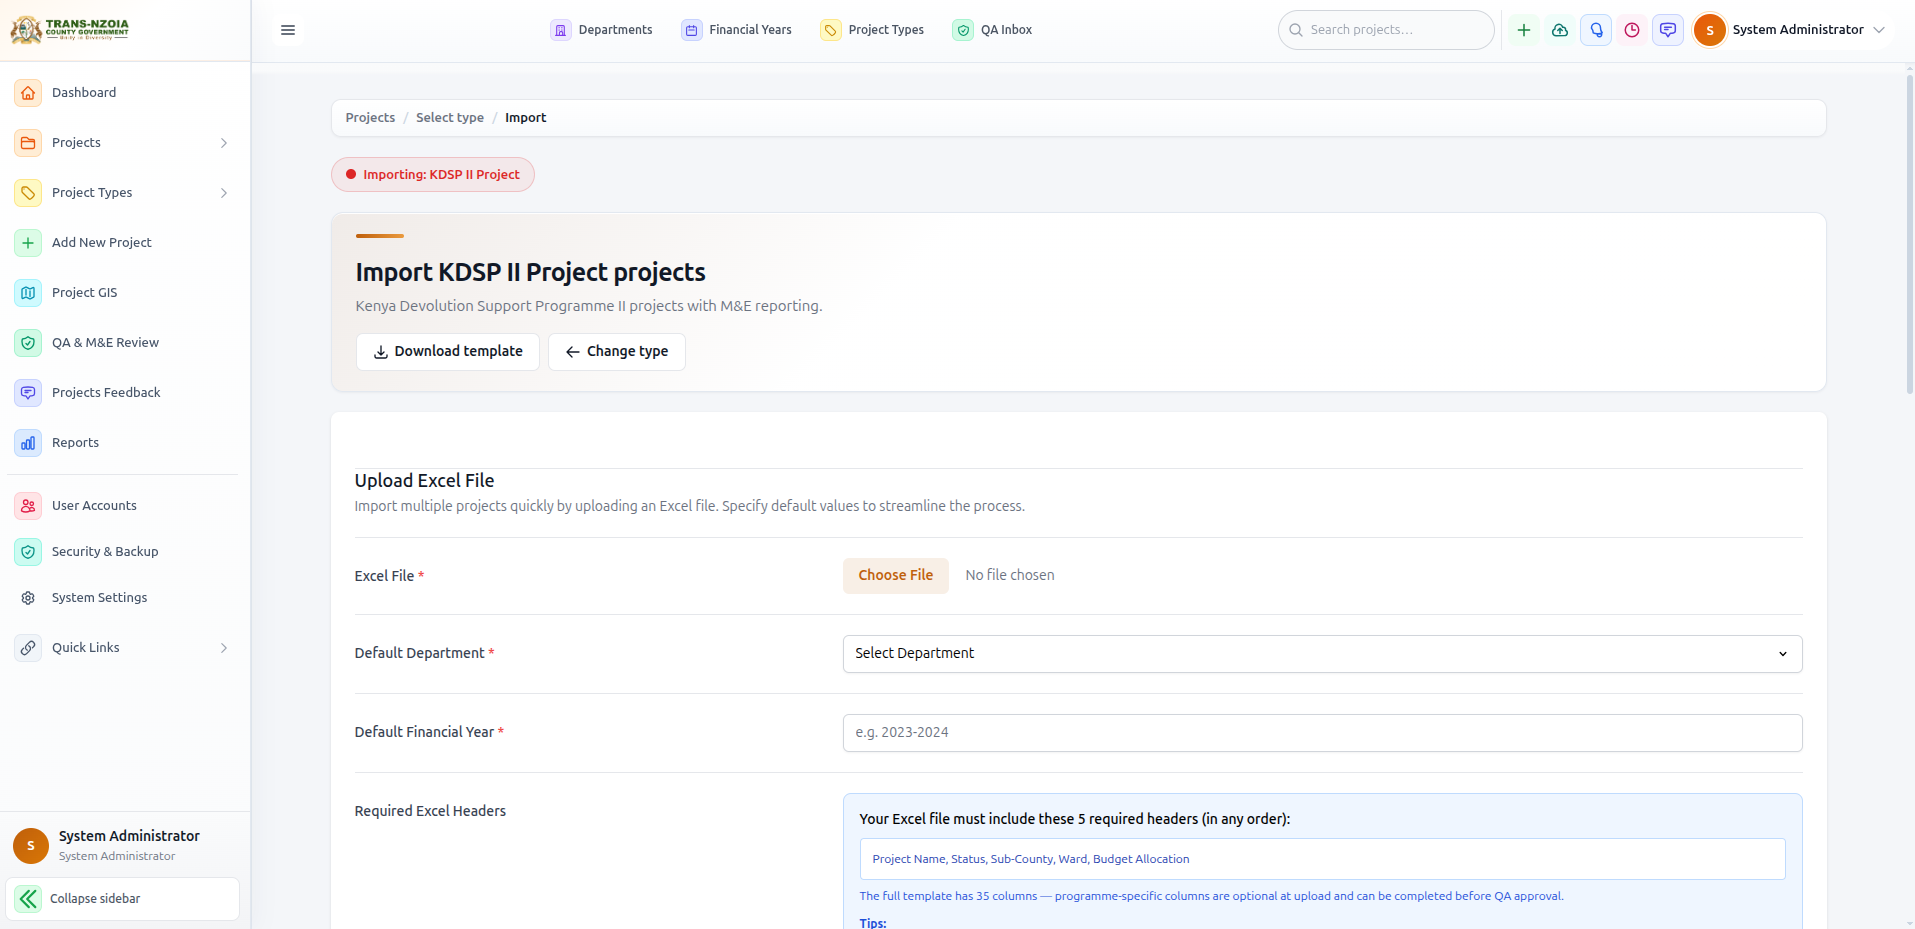Click the Projects Feedback chat icon in the sidebar
The width and height of the screenshot is (1915, 929).
28,393
